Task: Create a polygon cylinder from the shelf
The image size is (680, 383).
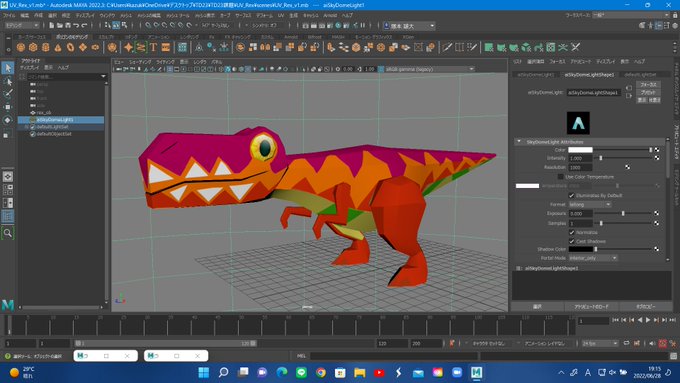Action: [x=46, y=47]
